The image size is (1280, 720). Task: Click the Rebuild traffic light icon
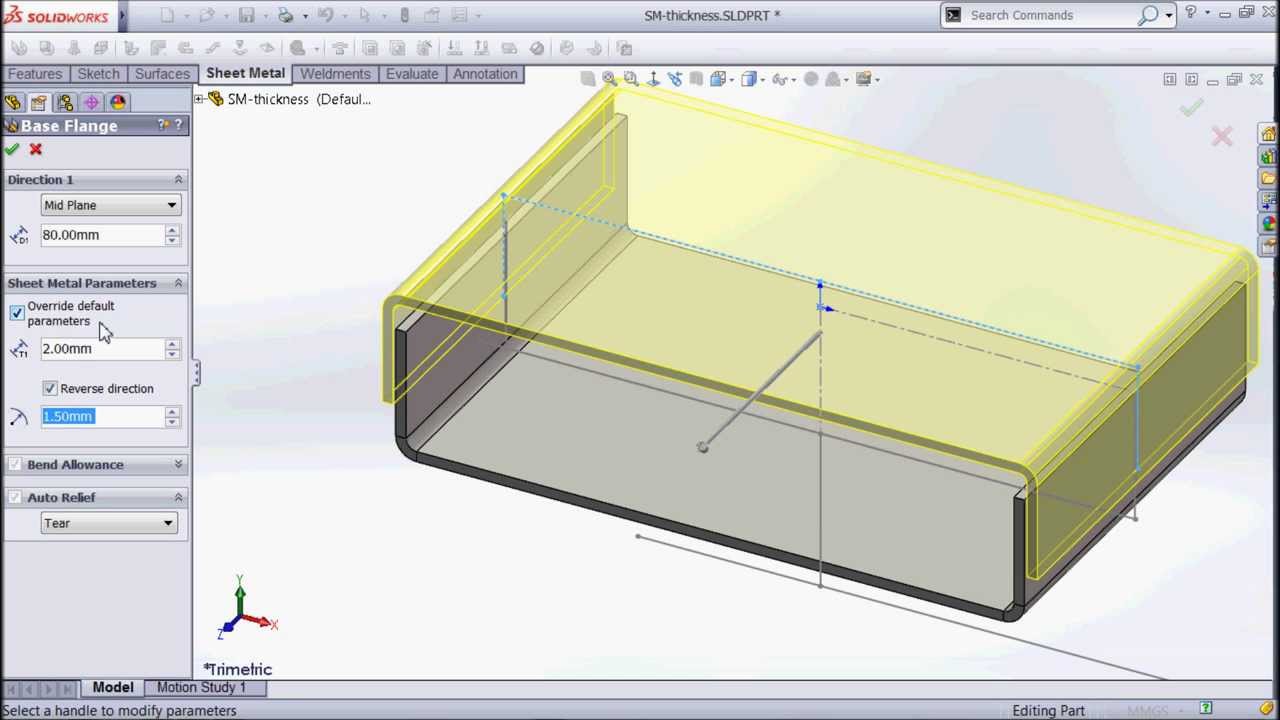pos(404,15)
